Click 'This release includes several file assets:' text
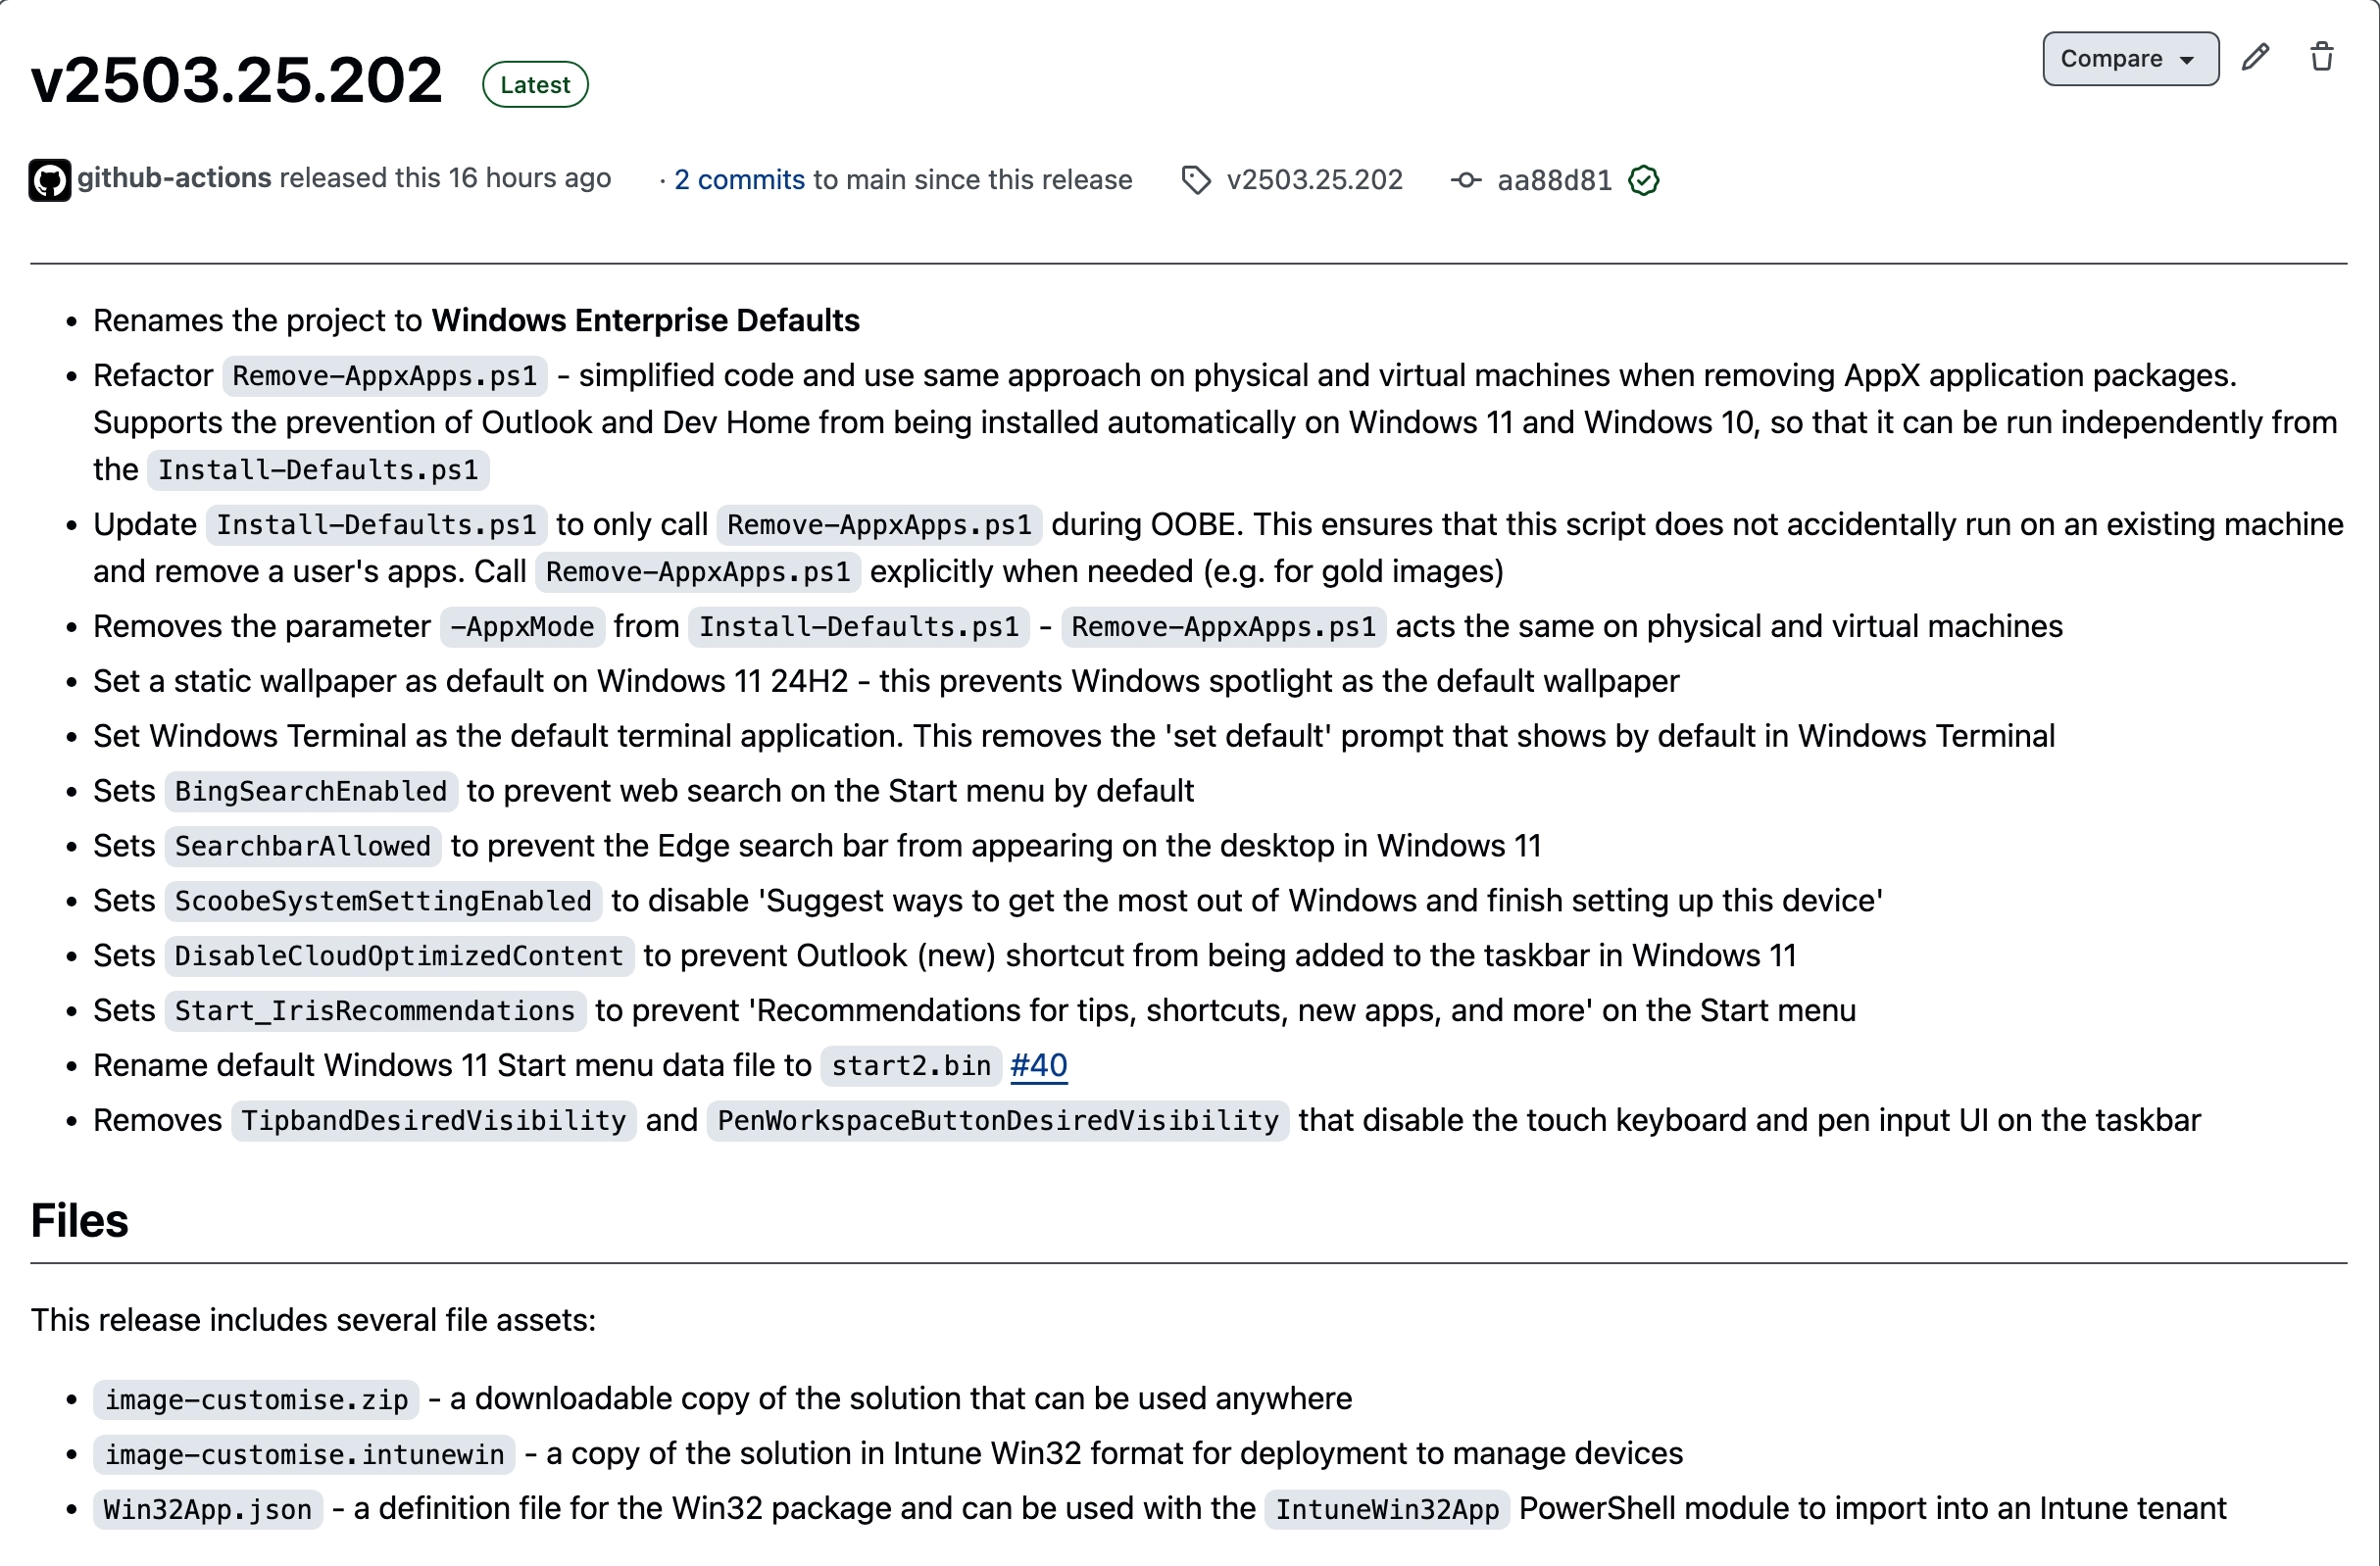The image size is (2380, 1566). (313, 1320)
